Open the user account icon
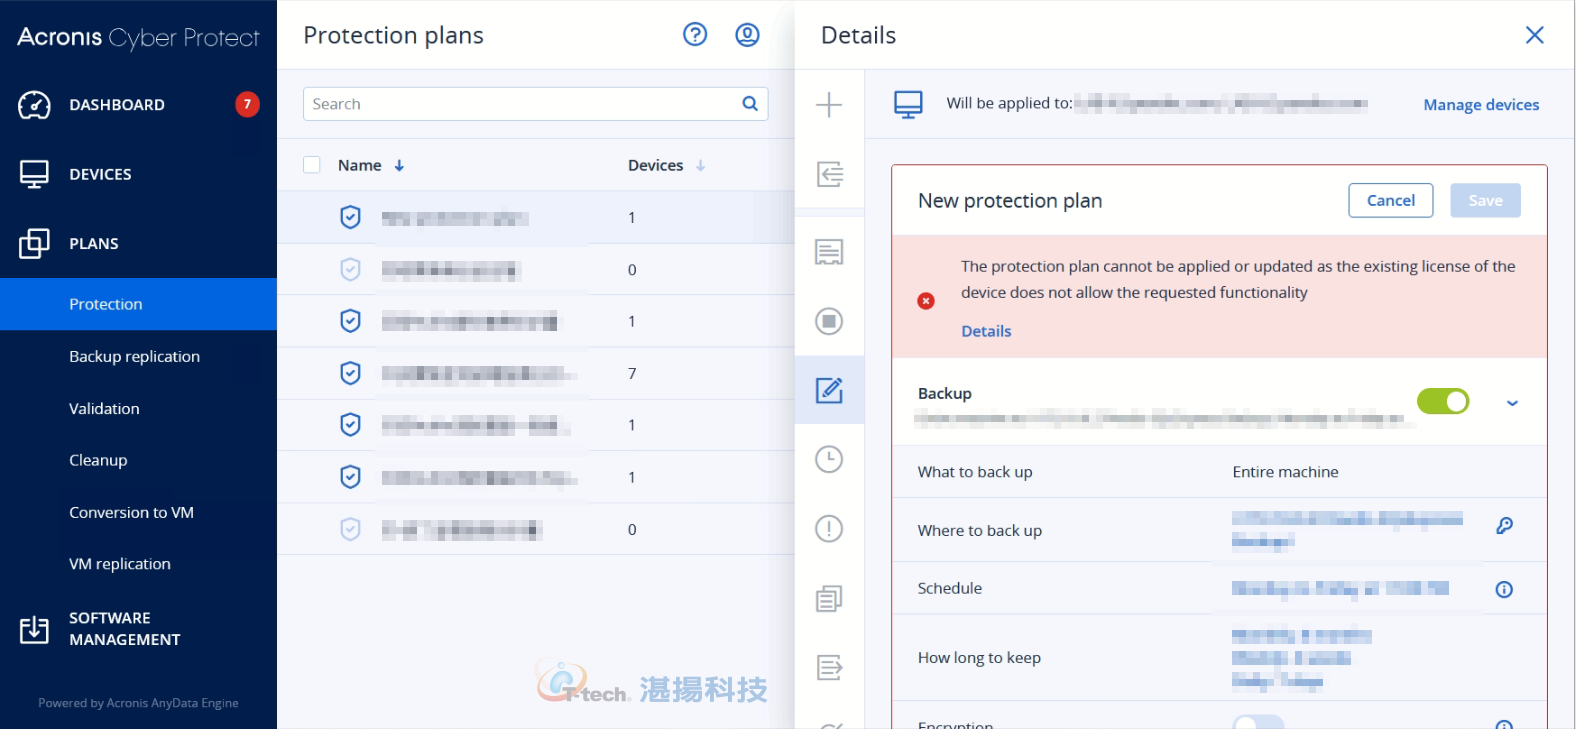 [x=747, y=35]
